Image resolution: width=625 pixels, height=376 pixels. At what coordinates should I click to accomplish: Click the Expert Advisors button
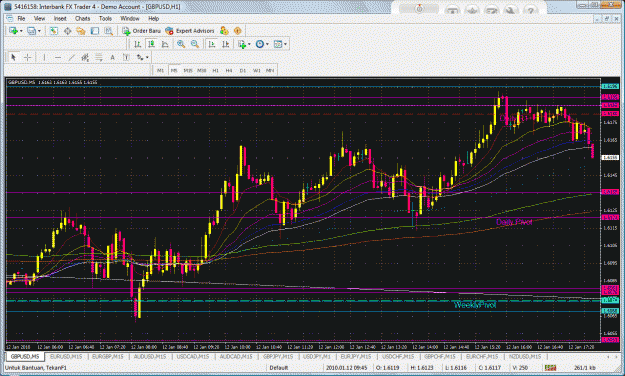(x=190, y=31)
